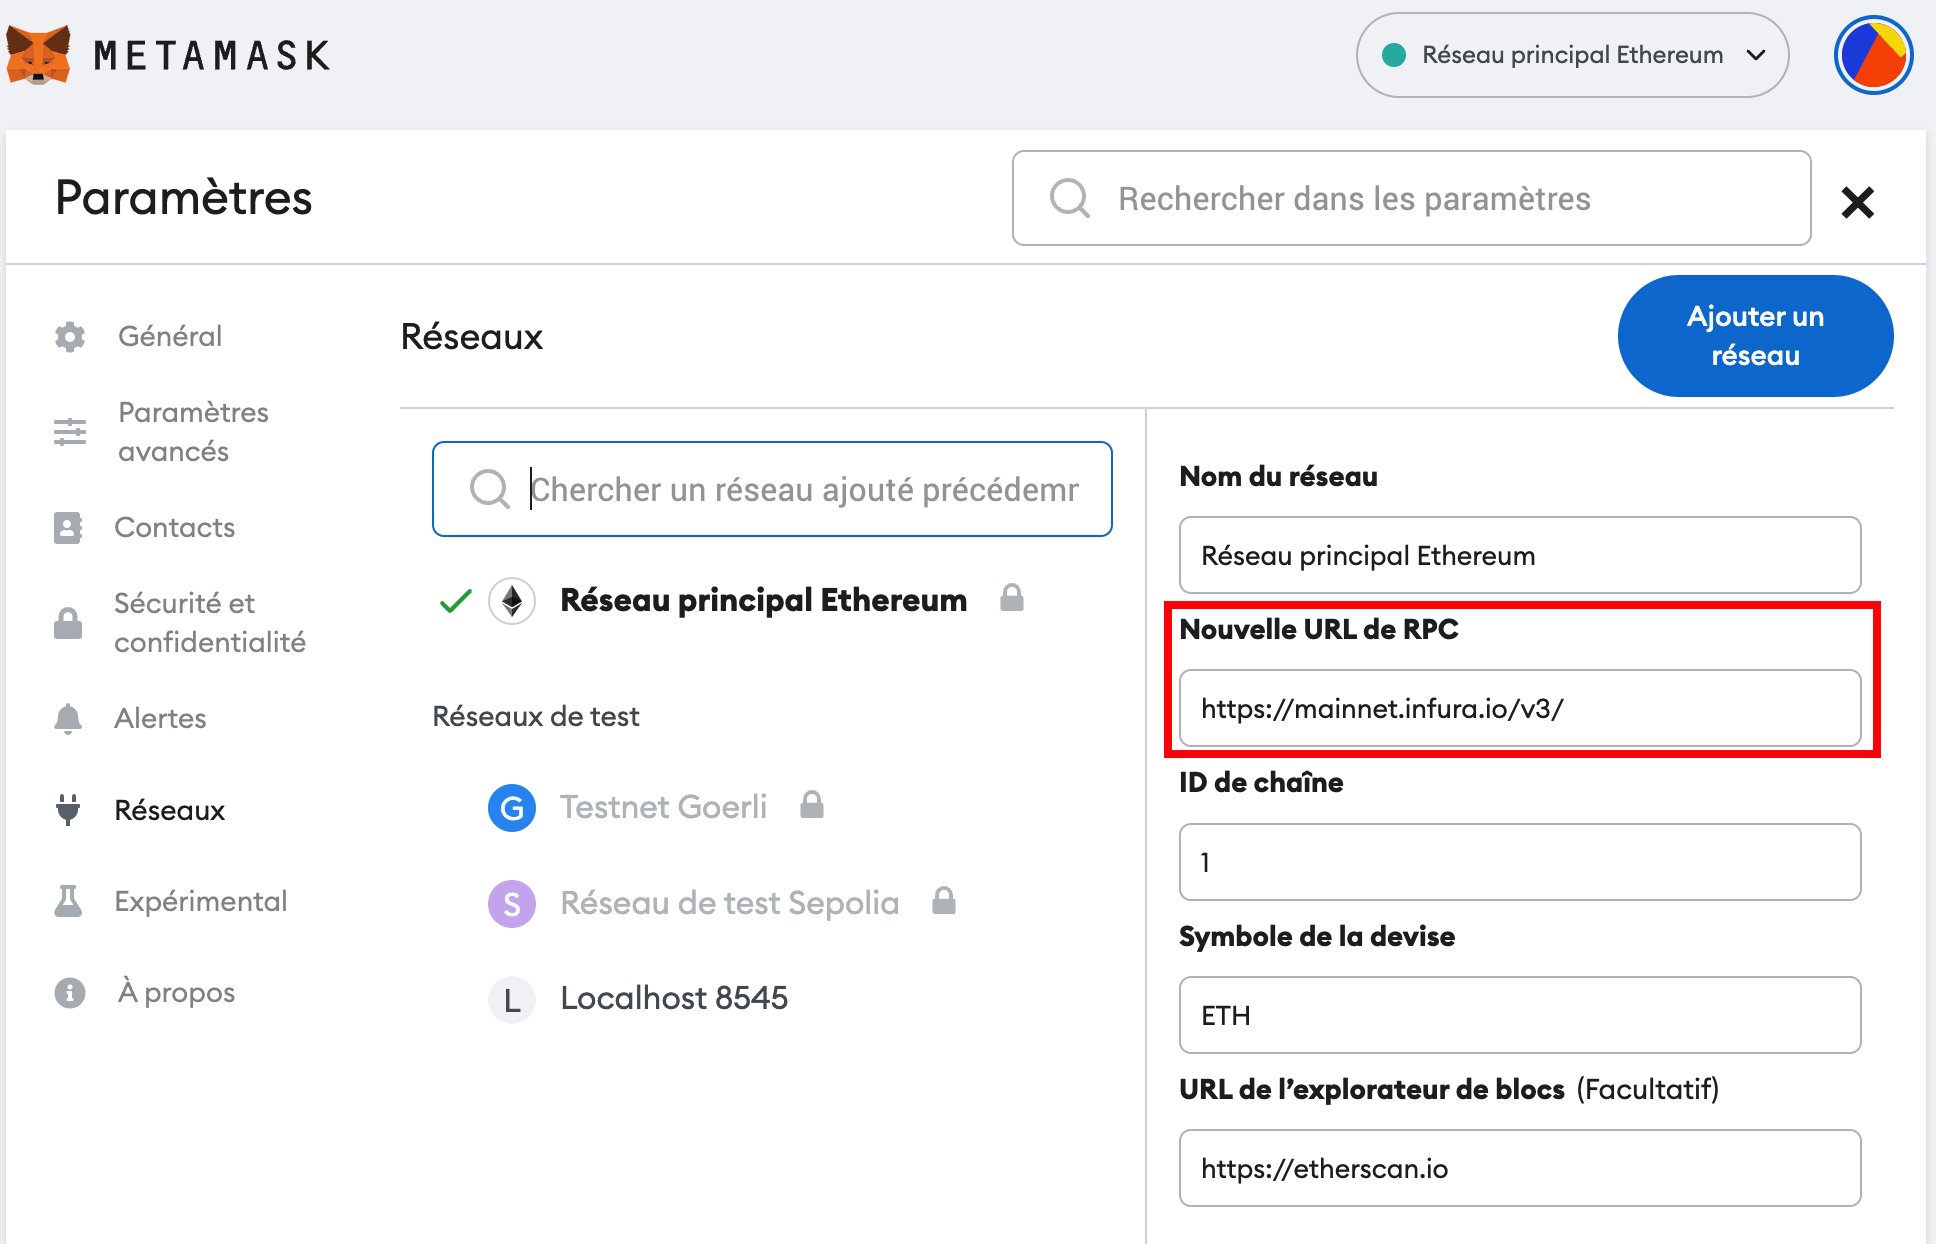Click the Symbole de la devise field

tap(1520, 1015)
